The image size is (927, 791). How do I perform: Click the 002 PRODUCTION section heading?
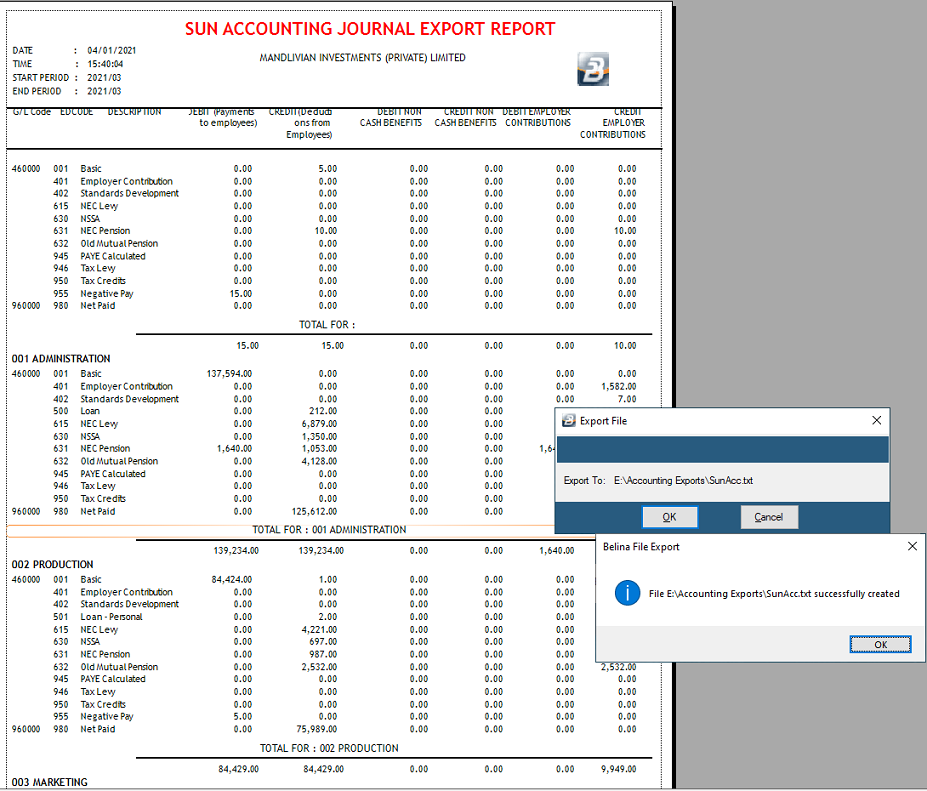tap(53, 565)
